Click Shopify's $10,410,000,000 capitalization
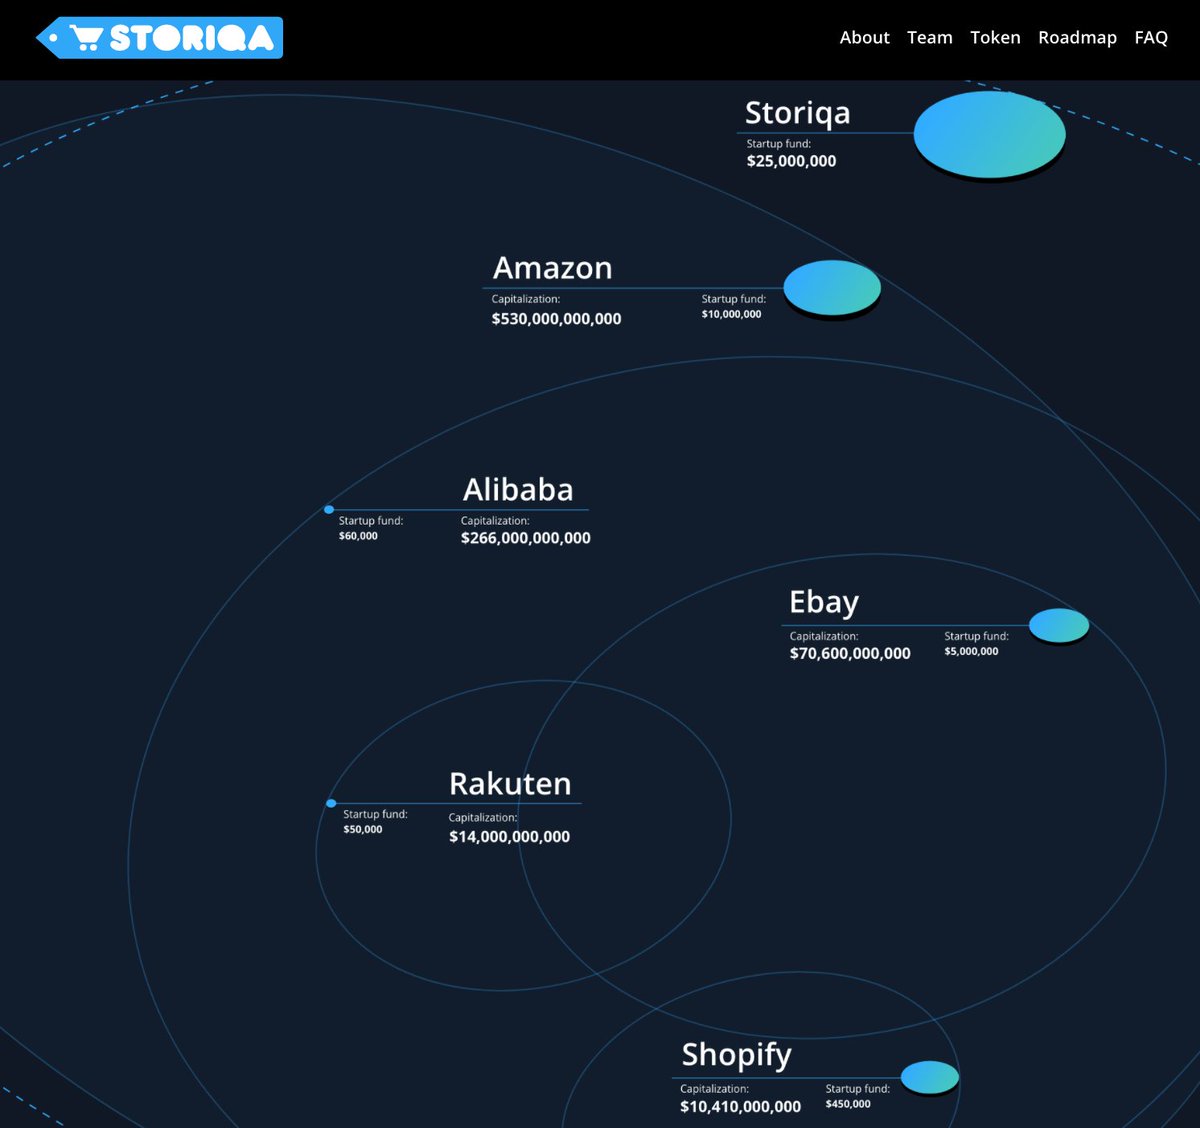The image size is (1200, 1128). coord(740,1107)
